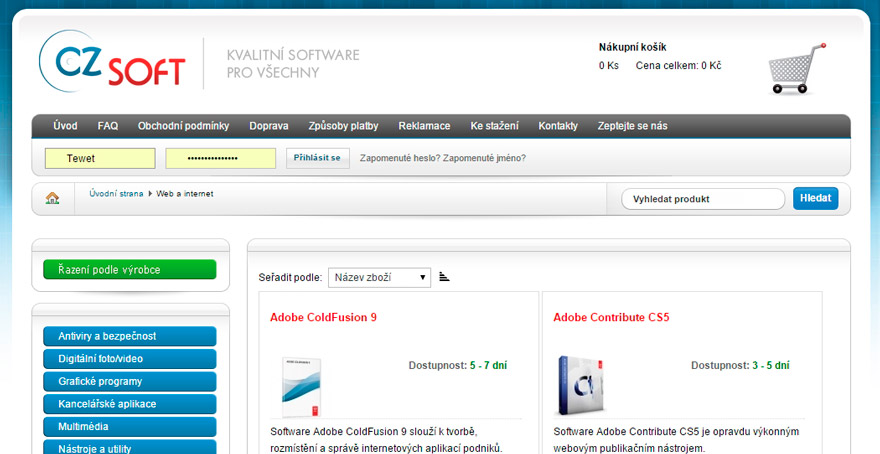Viewport: 880px width, 454px height.
Task: Select Způsoby platby in navigation
Action: click(x=343, y=126)
